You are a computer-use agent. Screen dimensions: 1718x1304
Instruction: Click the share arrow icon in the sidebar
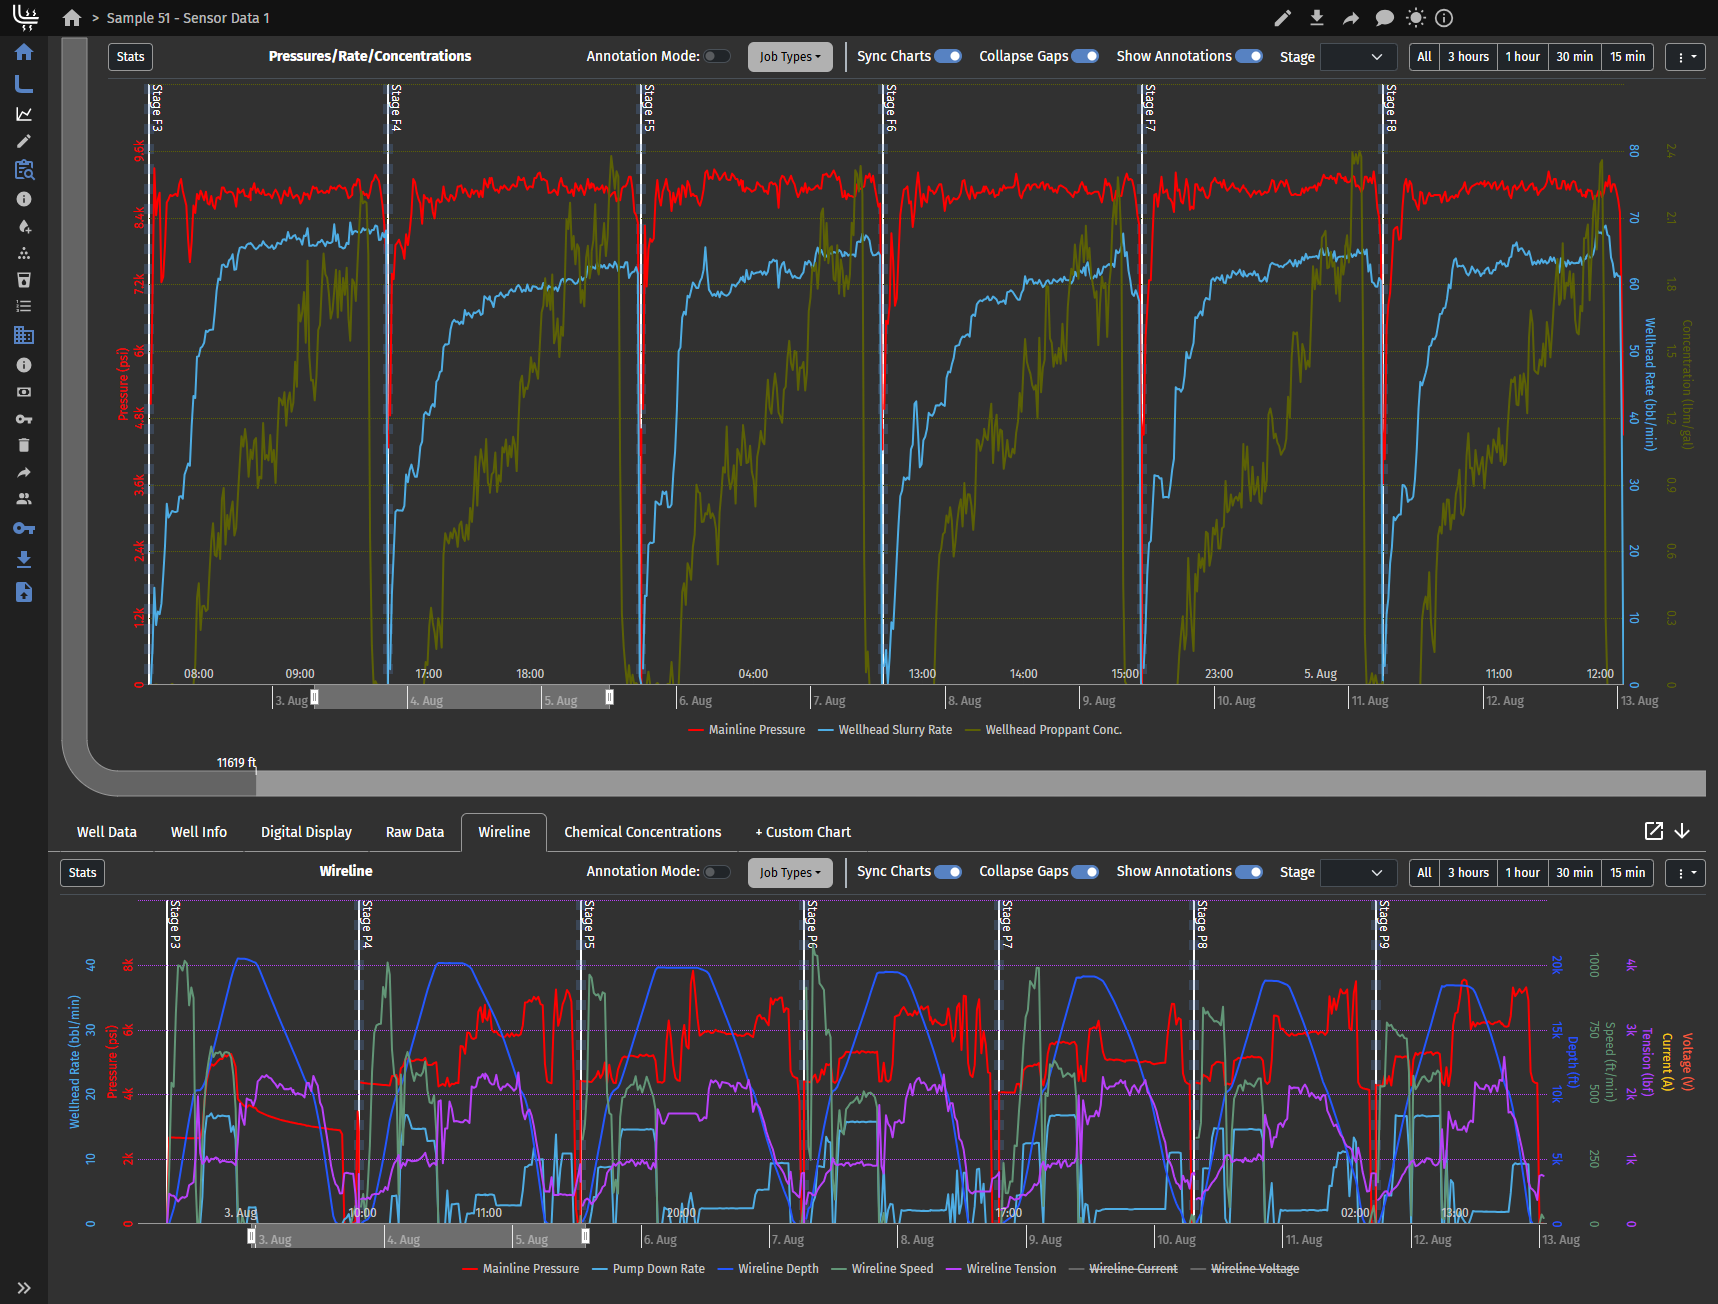pos(23,472)
